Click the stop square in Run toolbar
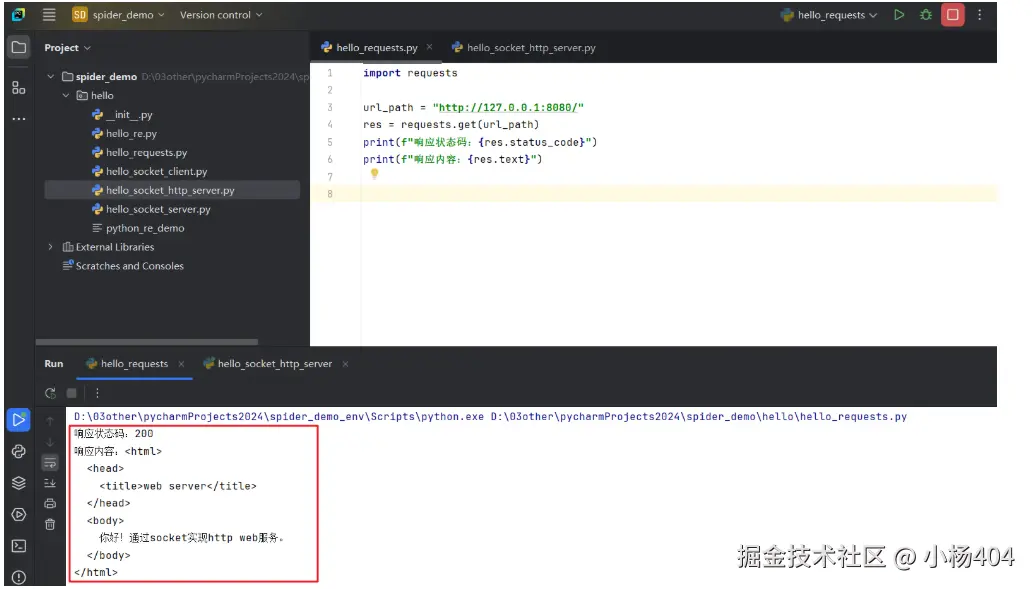This screenshot has height=589, width=1033. [72, 393]
